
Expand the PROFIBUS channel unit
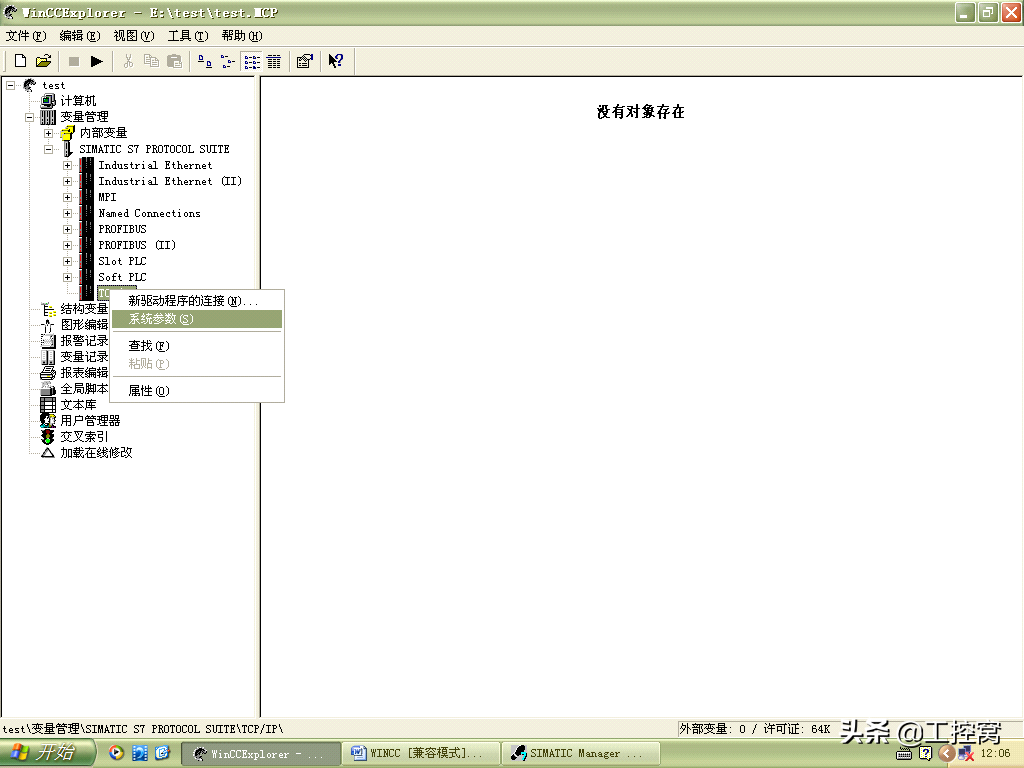point(67,229)
